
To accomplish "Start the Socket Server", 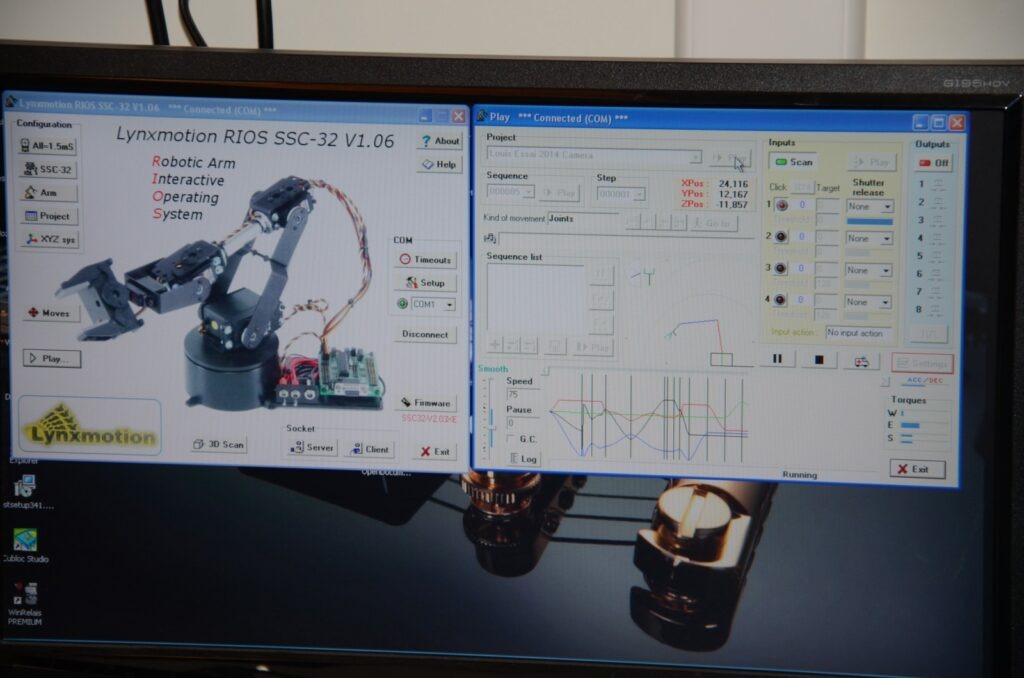I will click(312, 447).
